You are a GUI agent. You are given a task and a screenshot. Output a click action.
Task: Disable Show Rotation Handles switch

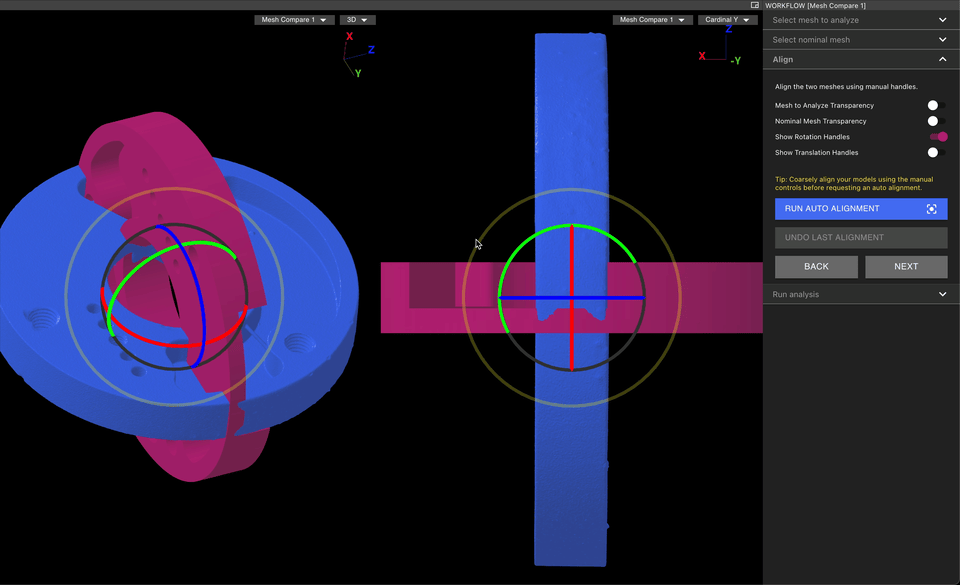(938, 136)
